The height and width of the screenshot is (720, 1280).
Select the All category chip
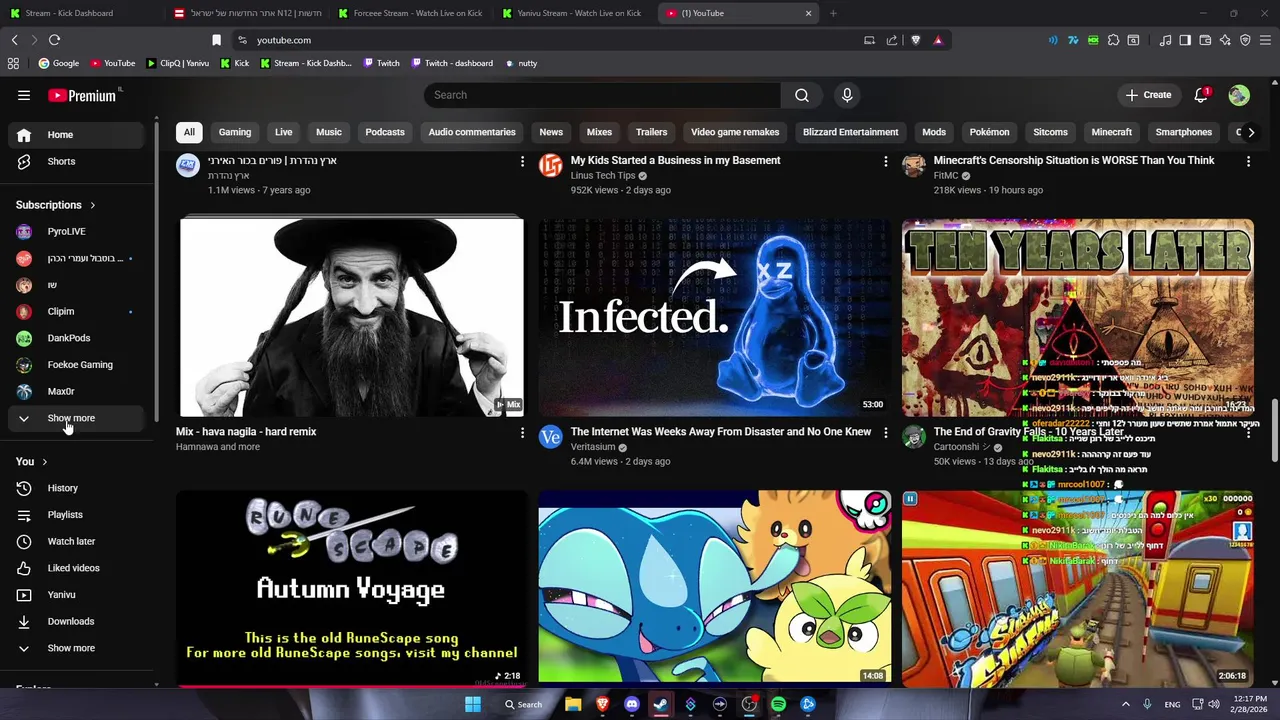[x=189, y=132]
